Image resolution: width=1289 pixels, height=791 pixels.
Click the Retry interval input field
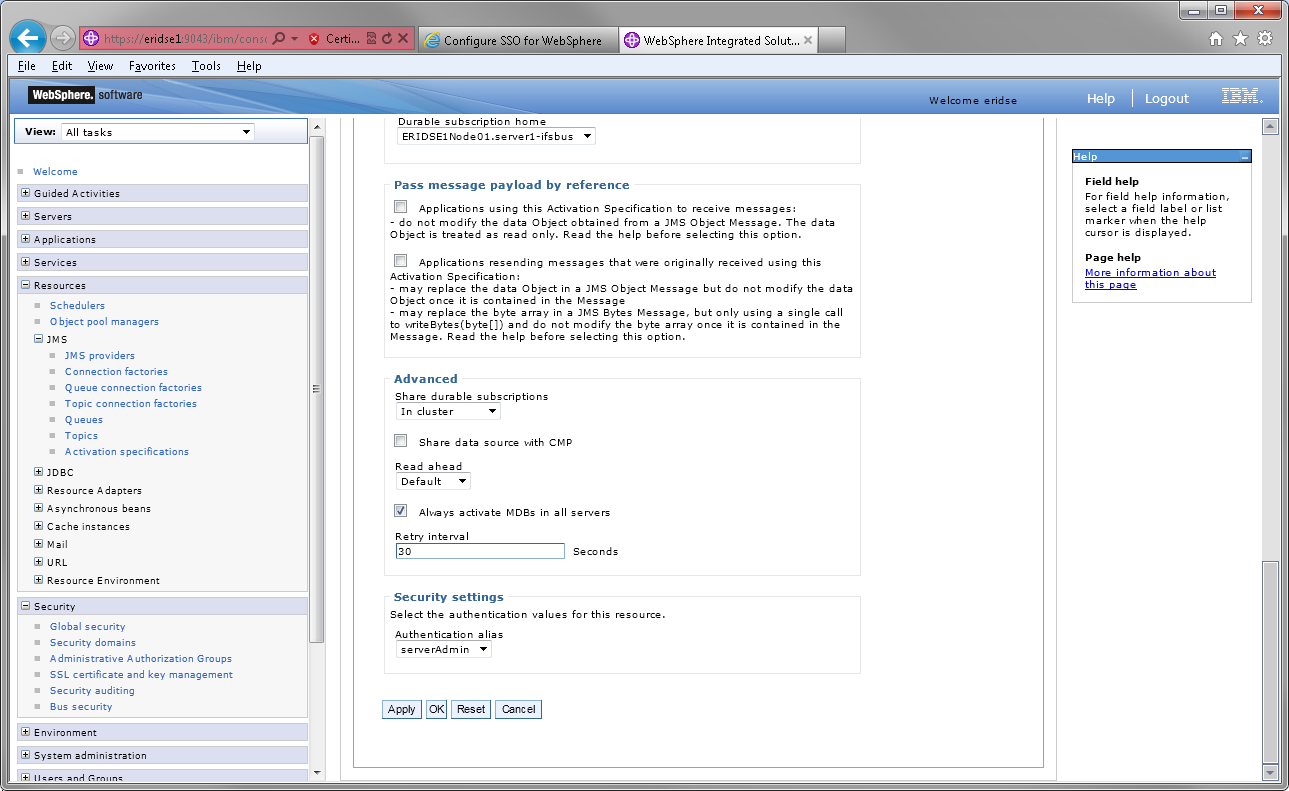(x=480, y=551)
